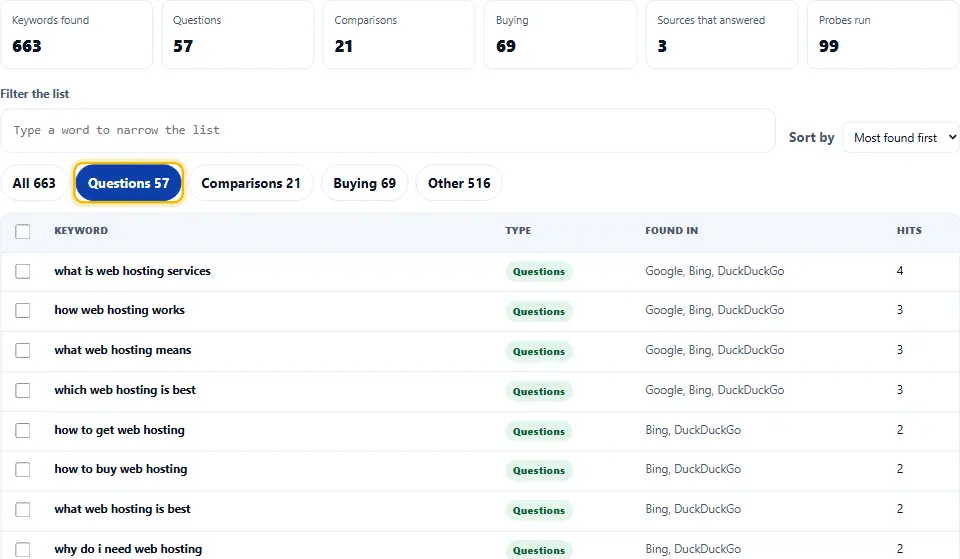Check the 'what web hosting means' row
Screen dimensions: 960x559
23,350
